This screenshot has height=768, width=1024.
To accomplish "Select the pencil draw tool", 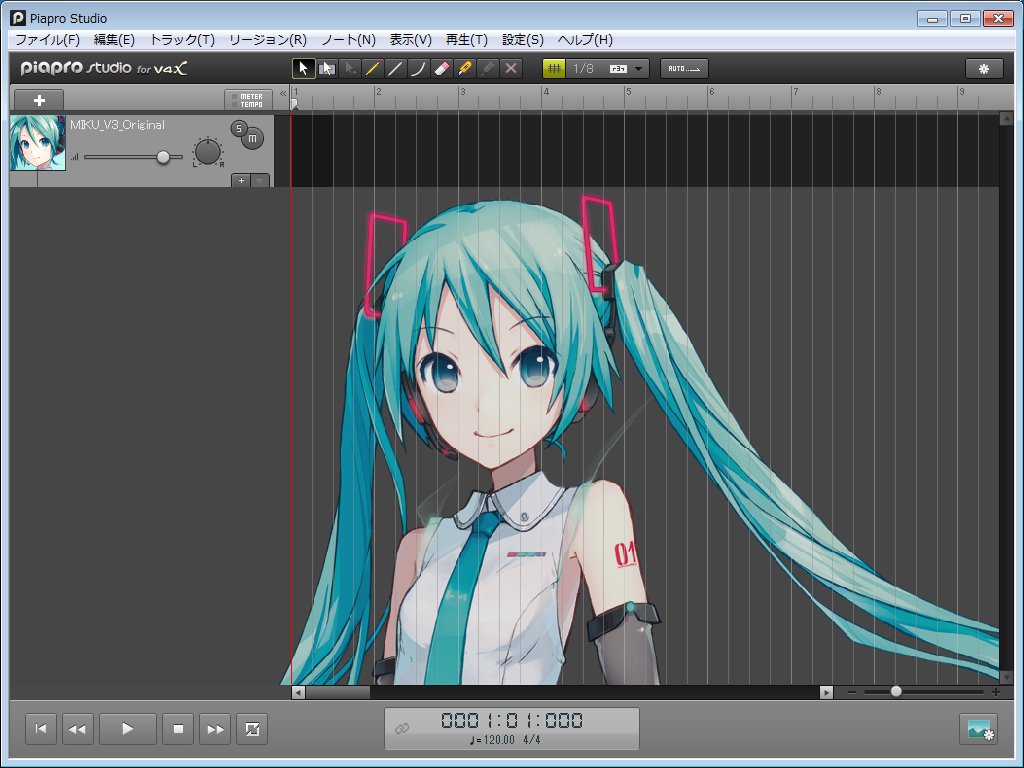I will pos(372,69).
